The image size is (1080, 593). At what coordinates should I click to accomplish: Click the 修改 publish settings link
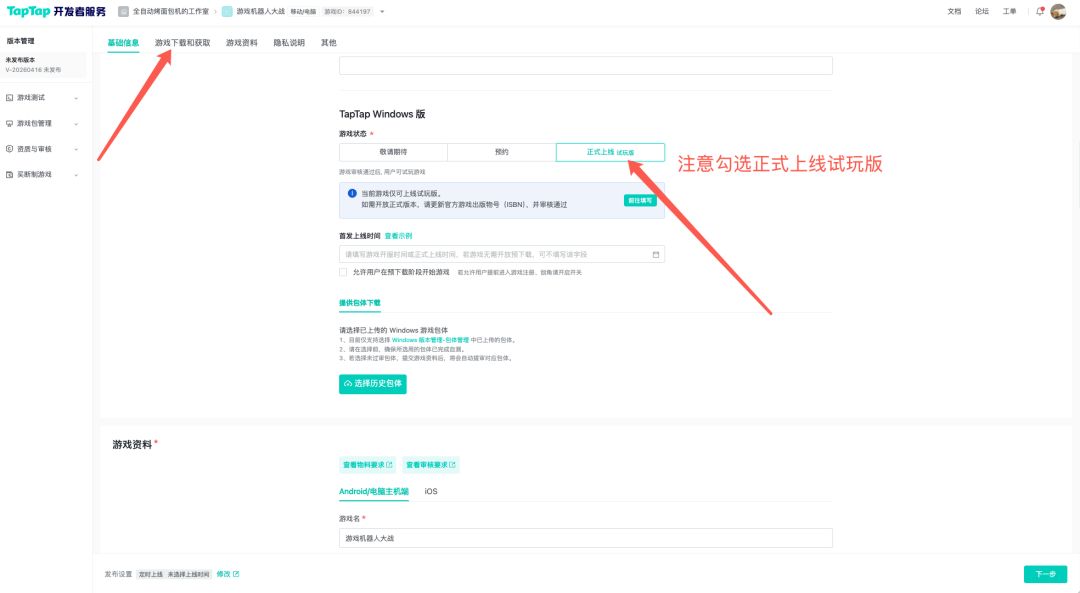click(223, 574)
